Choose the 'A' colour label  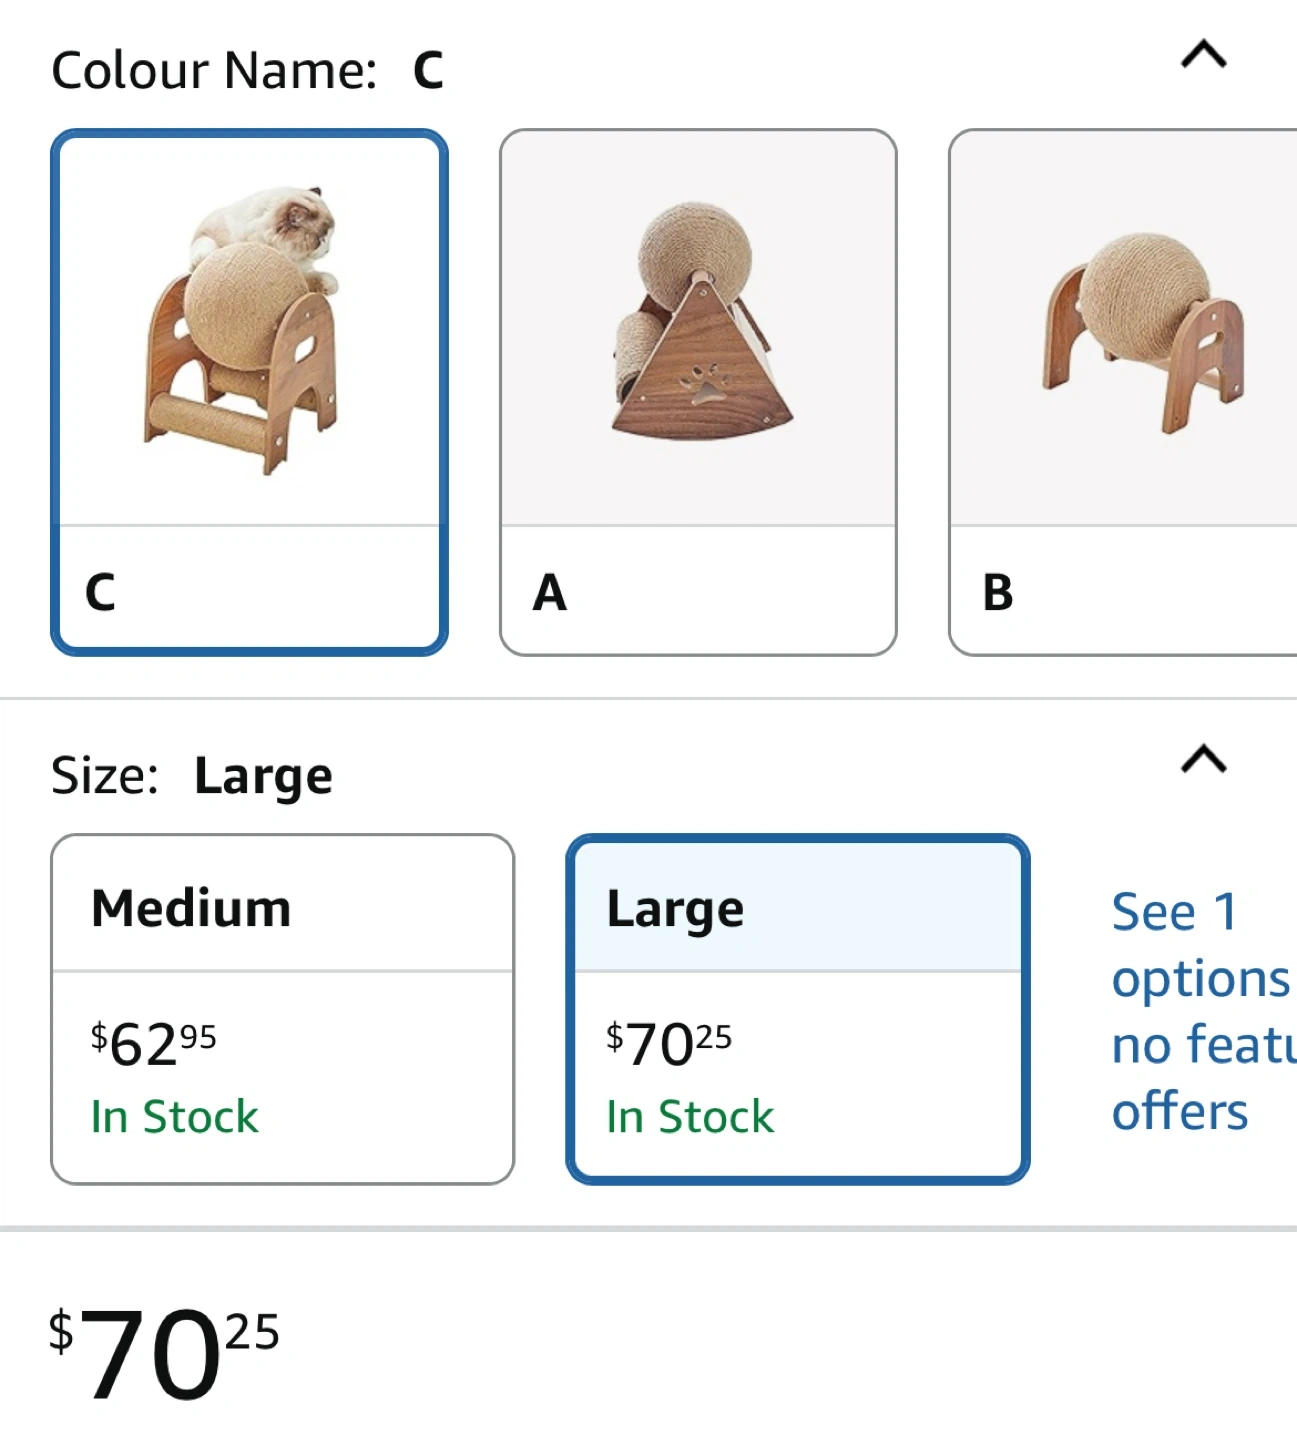550,592
